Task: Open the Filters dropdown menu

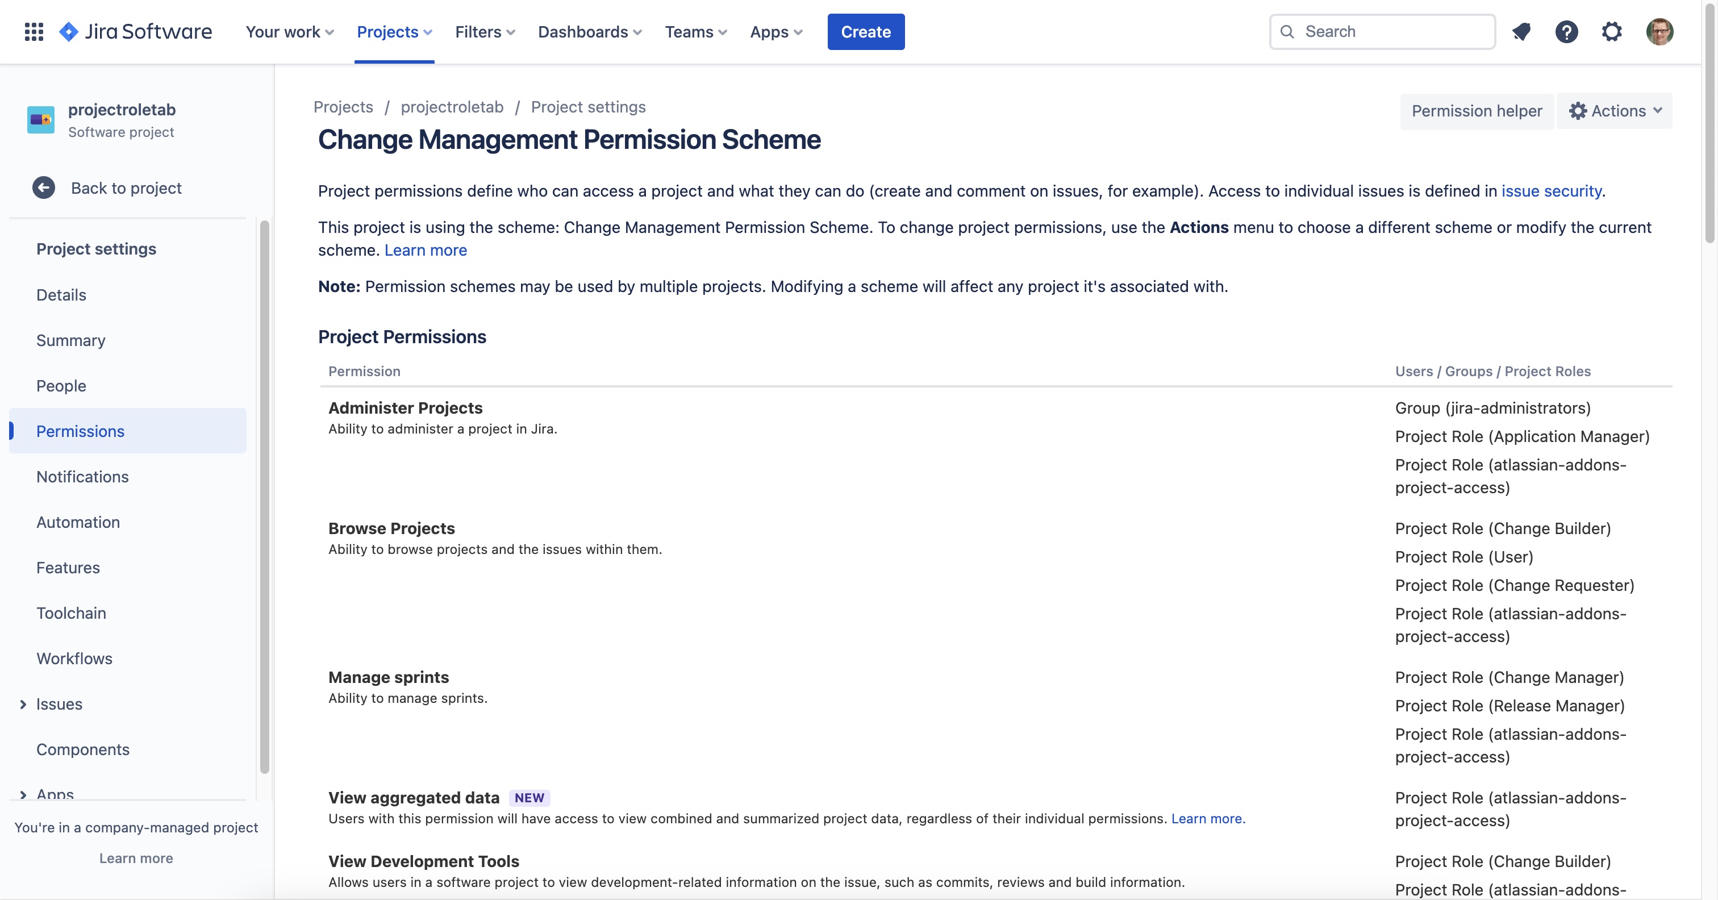Action: tap(485, 32)
